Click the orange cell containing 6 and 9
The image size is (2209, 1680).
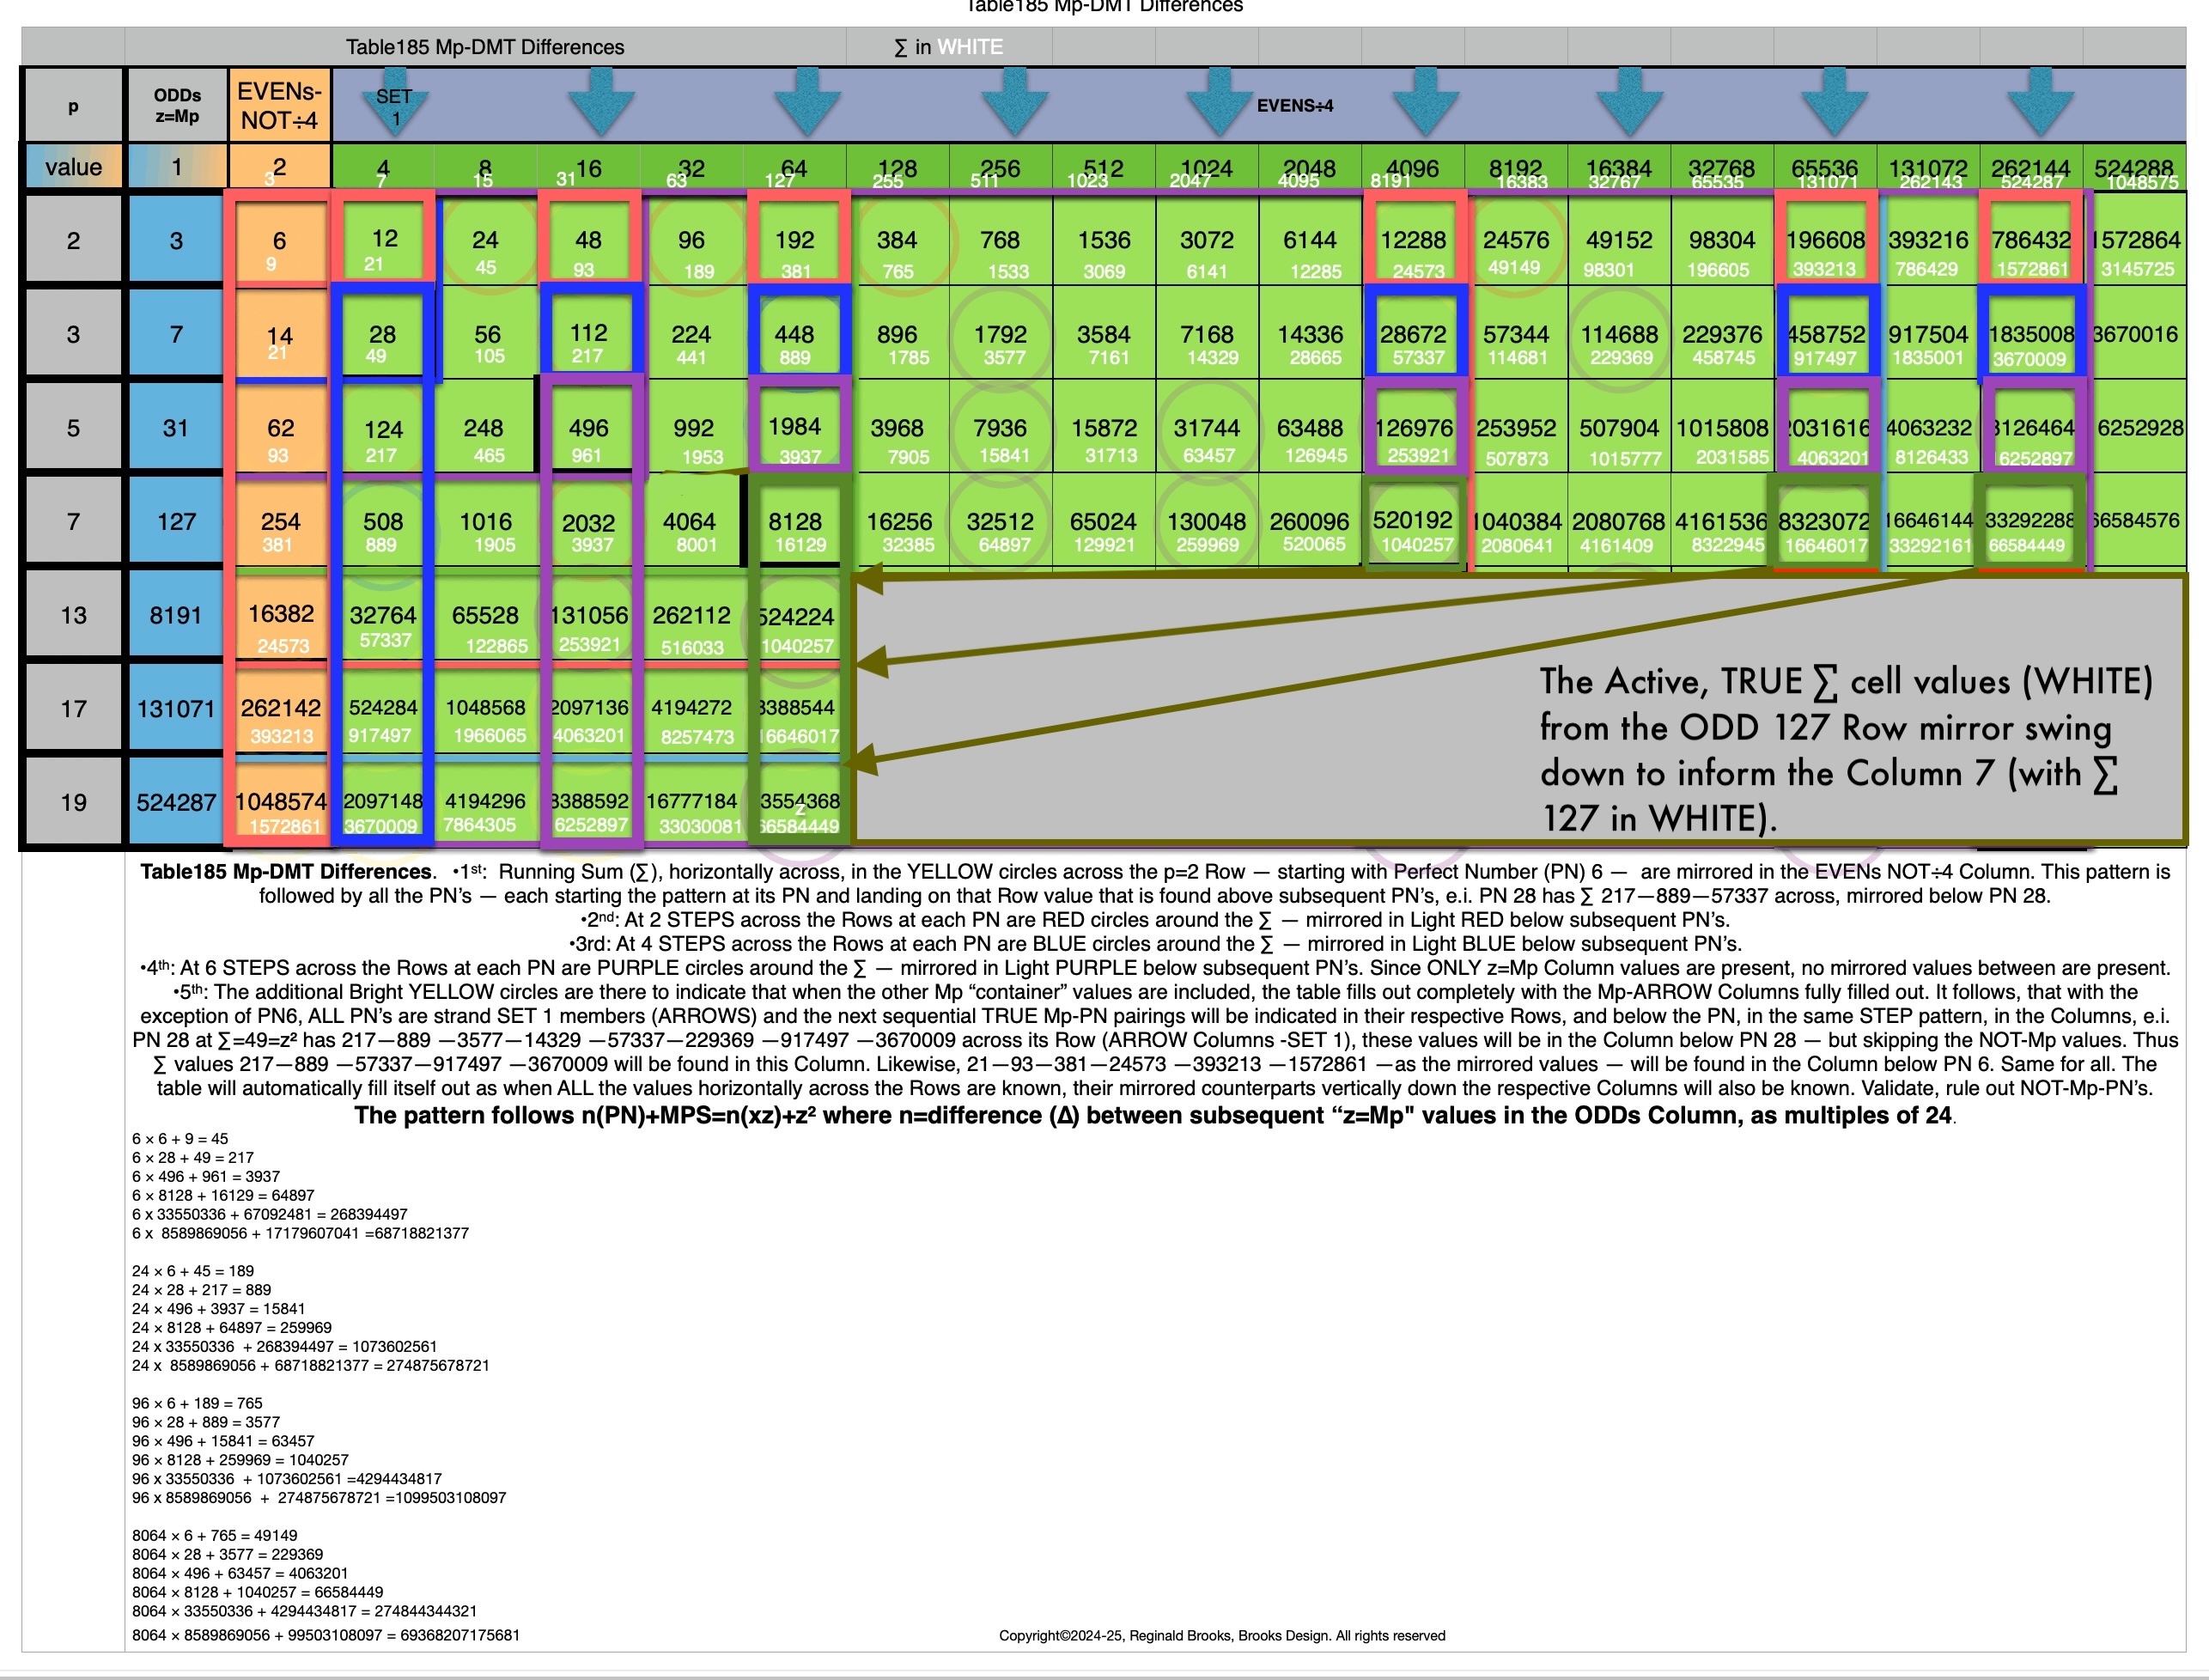[x=279, y=242]
